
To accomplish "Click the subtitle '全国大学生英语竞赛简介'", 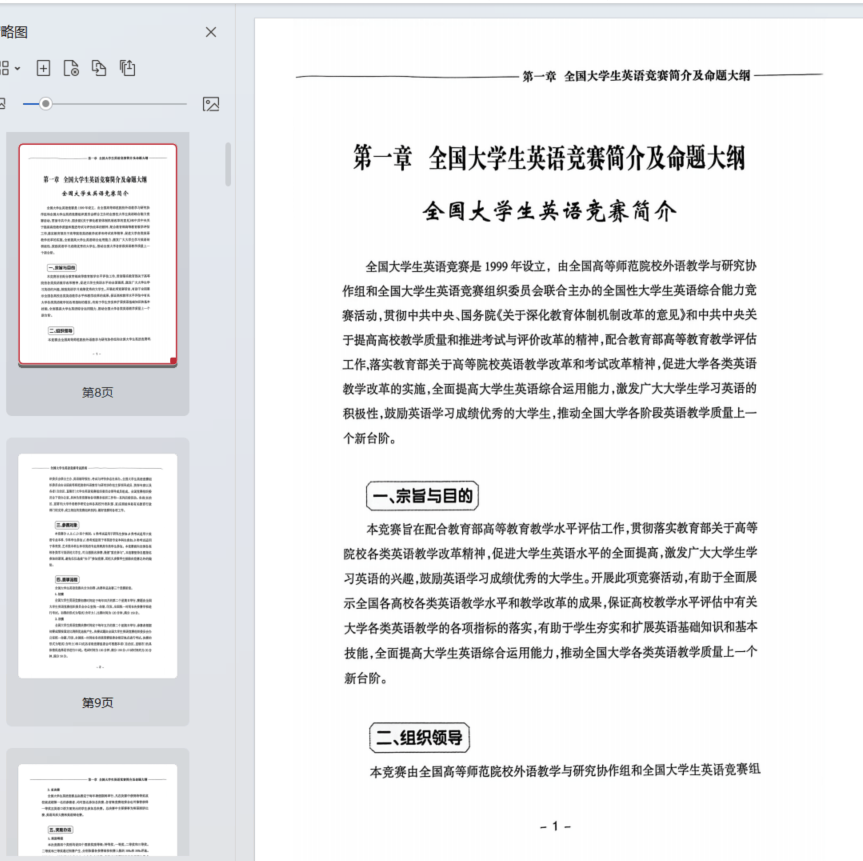I will (549, 211).
